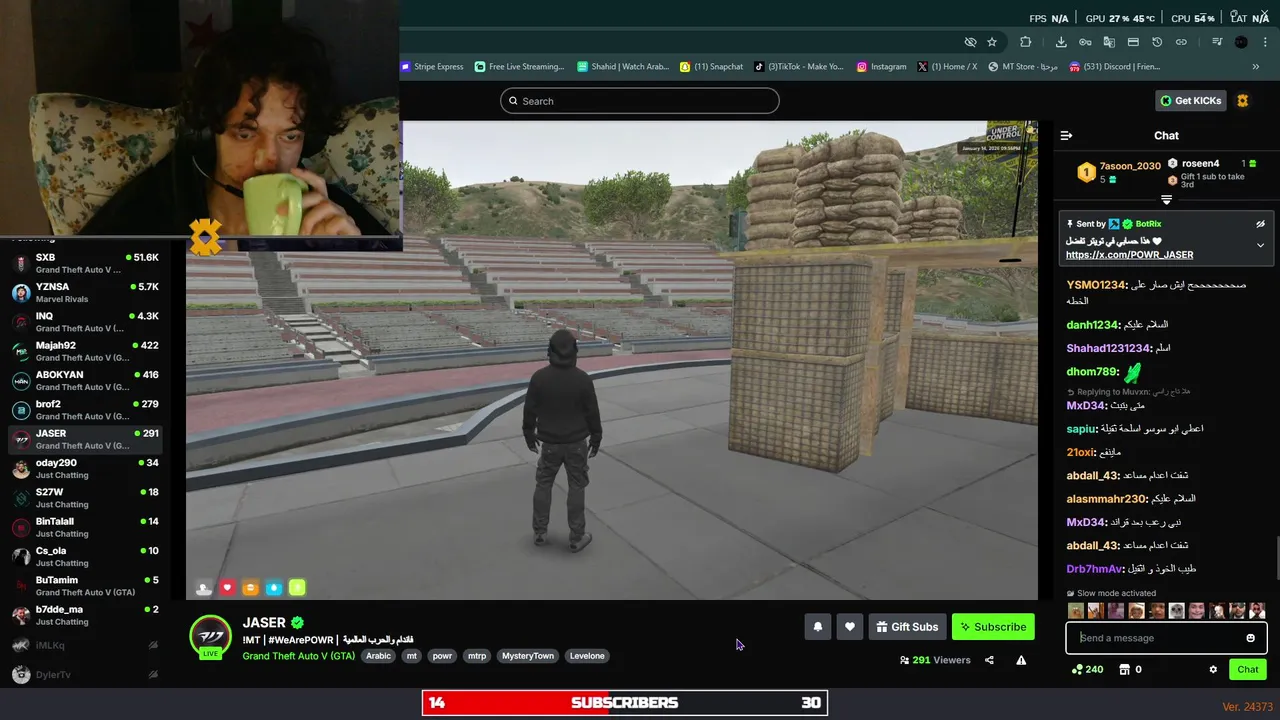Select the powr tag
Image resolution: width=1280 pixels, height=720 pixels.
coord(442,656)
